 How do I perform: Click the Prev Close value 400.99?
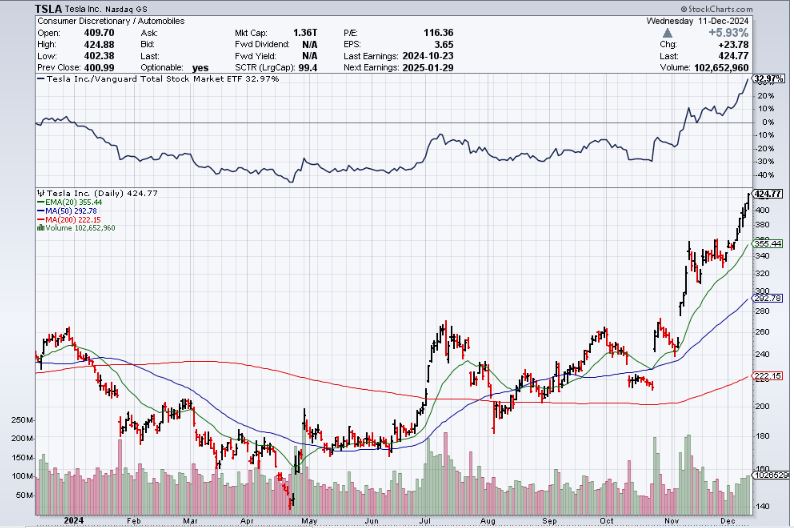point(99,68)
